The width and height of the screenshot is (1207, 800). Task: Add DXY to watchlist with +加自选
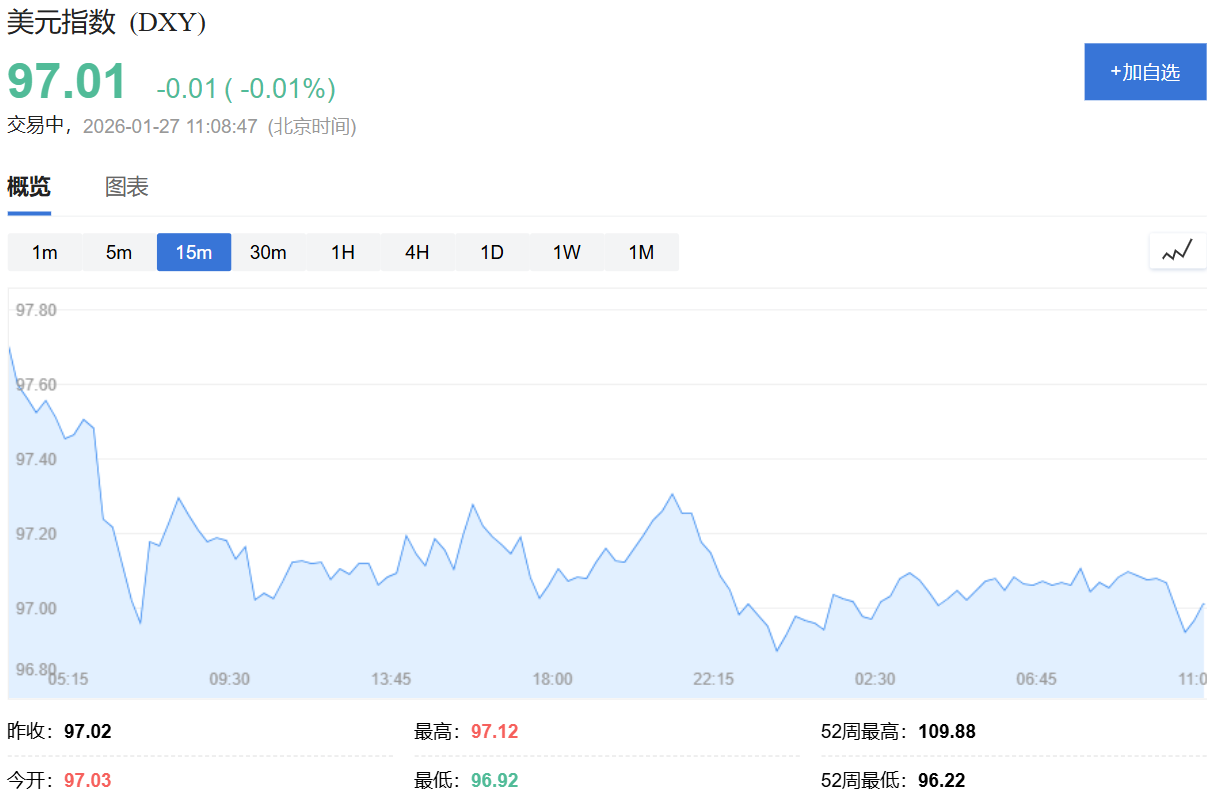click(x=1145, y=72)
